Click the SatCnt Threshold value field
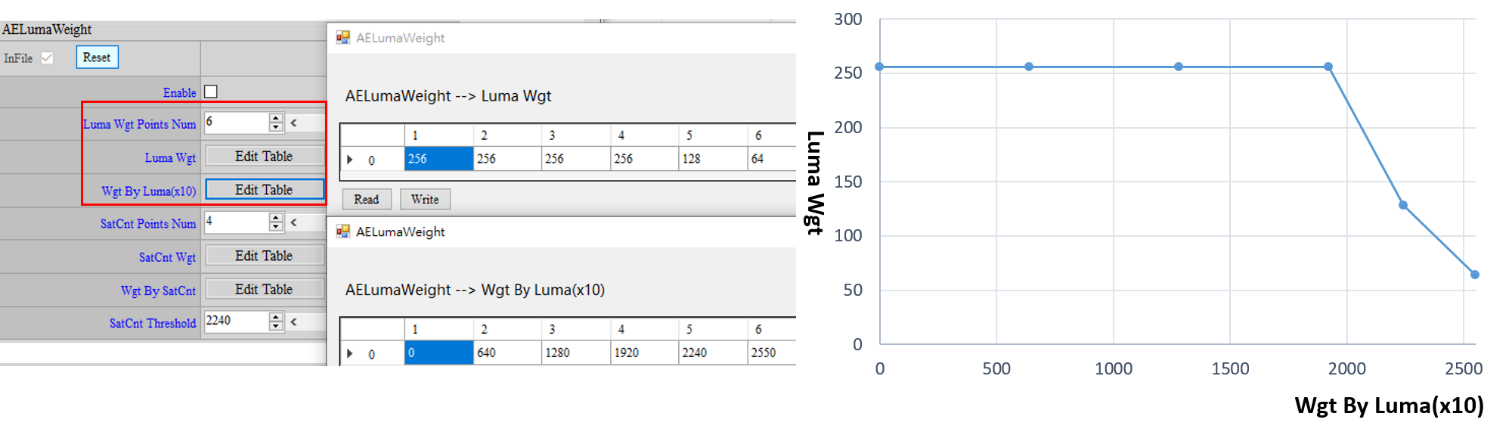Screen dimensions: 1512x435 [235, 322]
